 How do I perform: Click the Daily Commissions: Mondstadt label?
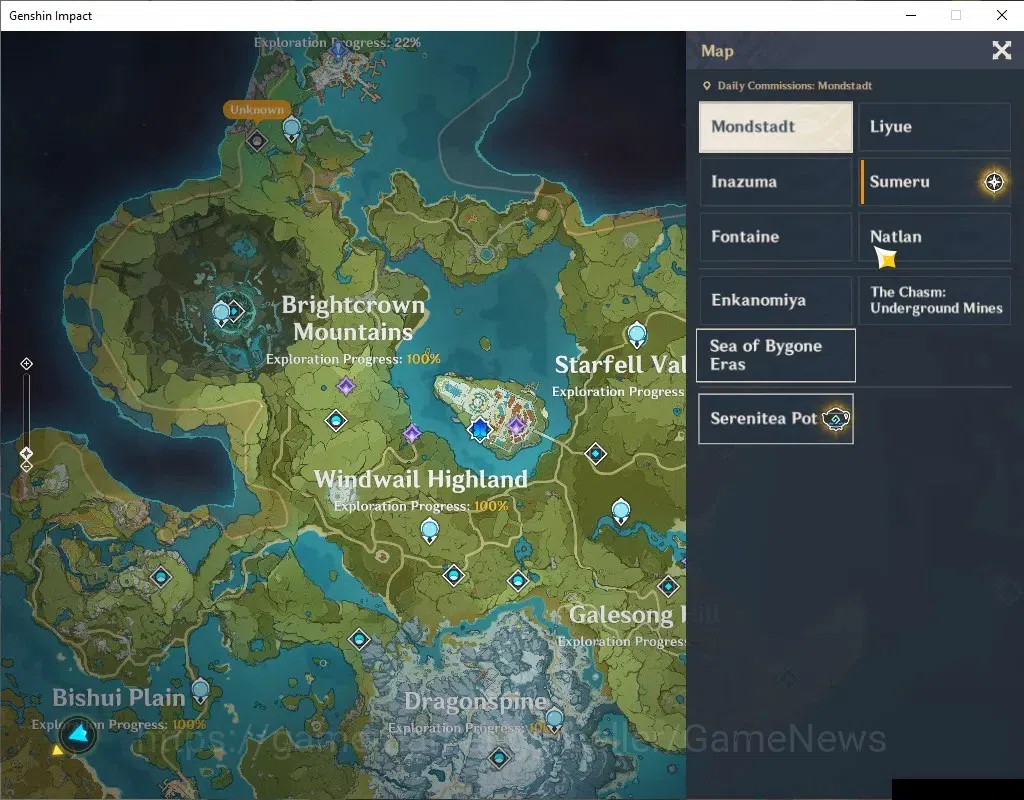[x=794, y=86]
